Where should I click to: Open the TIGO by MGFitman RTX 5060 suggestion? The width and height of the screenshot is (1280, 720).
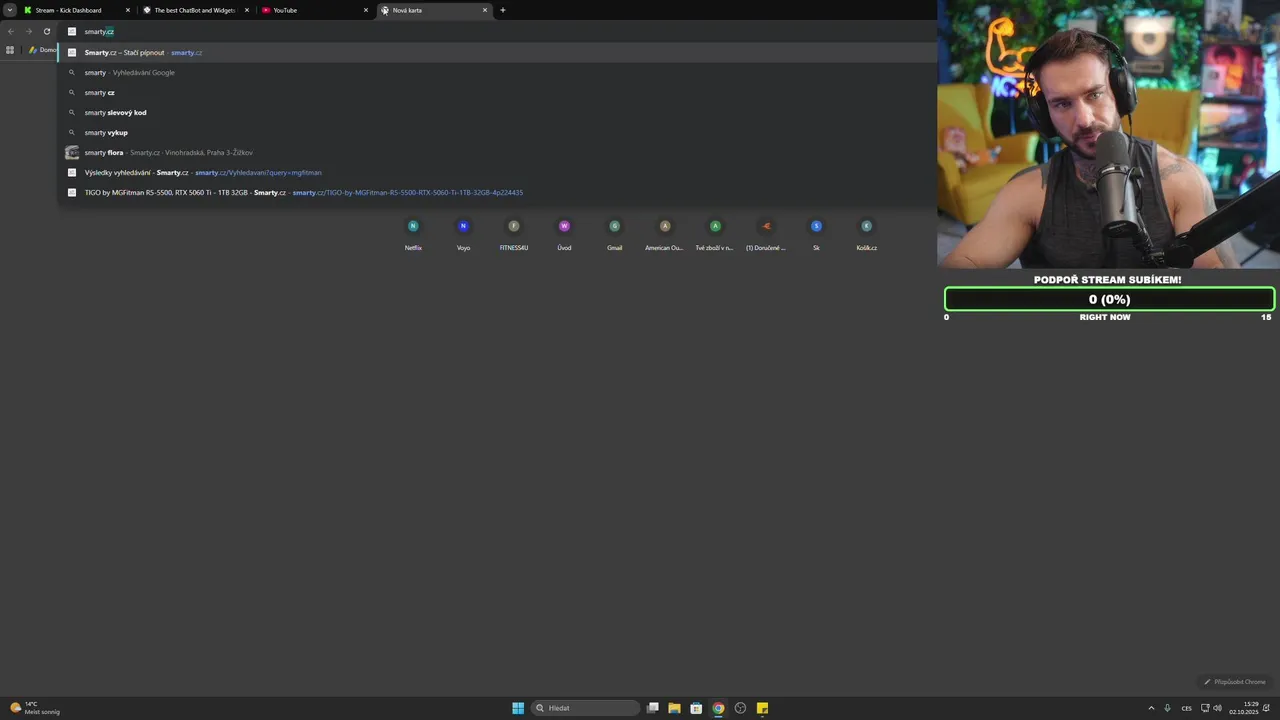coord(497,192)
